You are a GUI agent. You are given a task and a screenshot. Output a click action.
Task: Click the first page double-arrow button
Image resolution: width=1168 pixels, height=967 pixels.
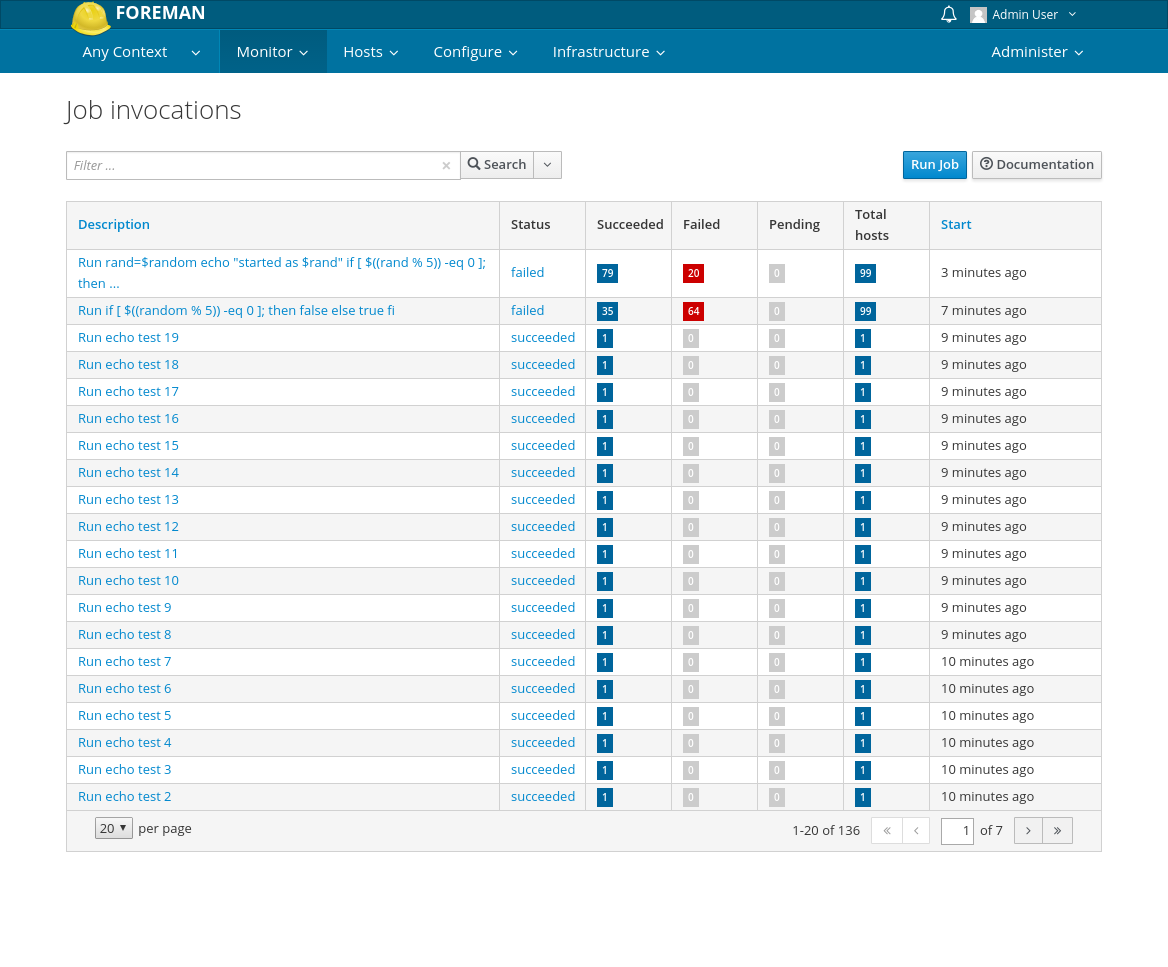point(887,830)
